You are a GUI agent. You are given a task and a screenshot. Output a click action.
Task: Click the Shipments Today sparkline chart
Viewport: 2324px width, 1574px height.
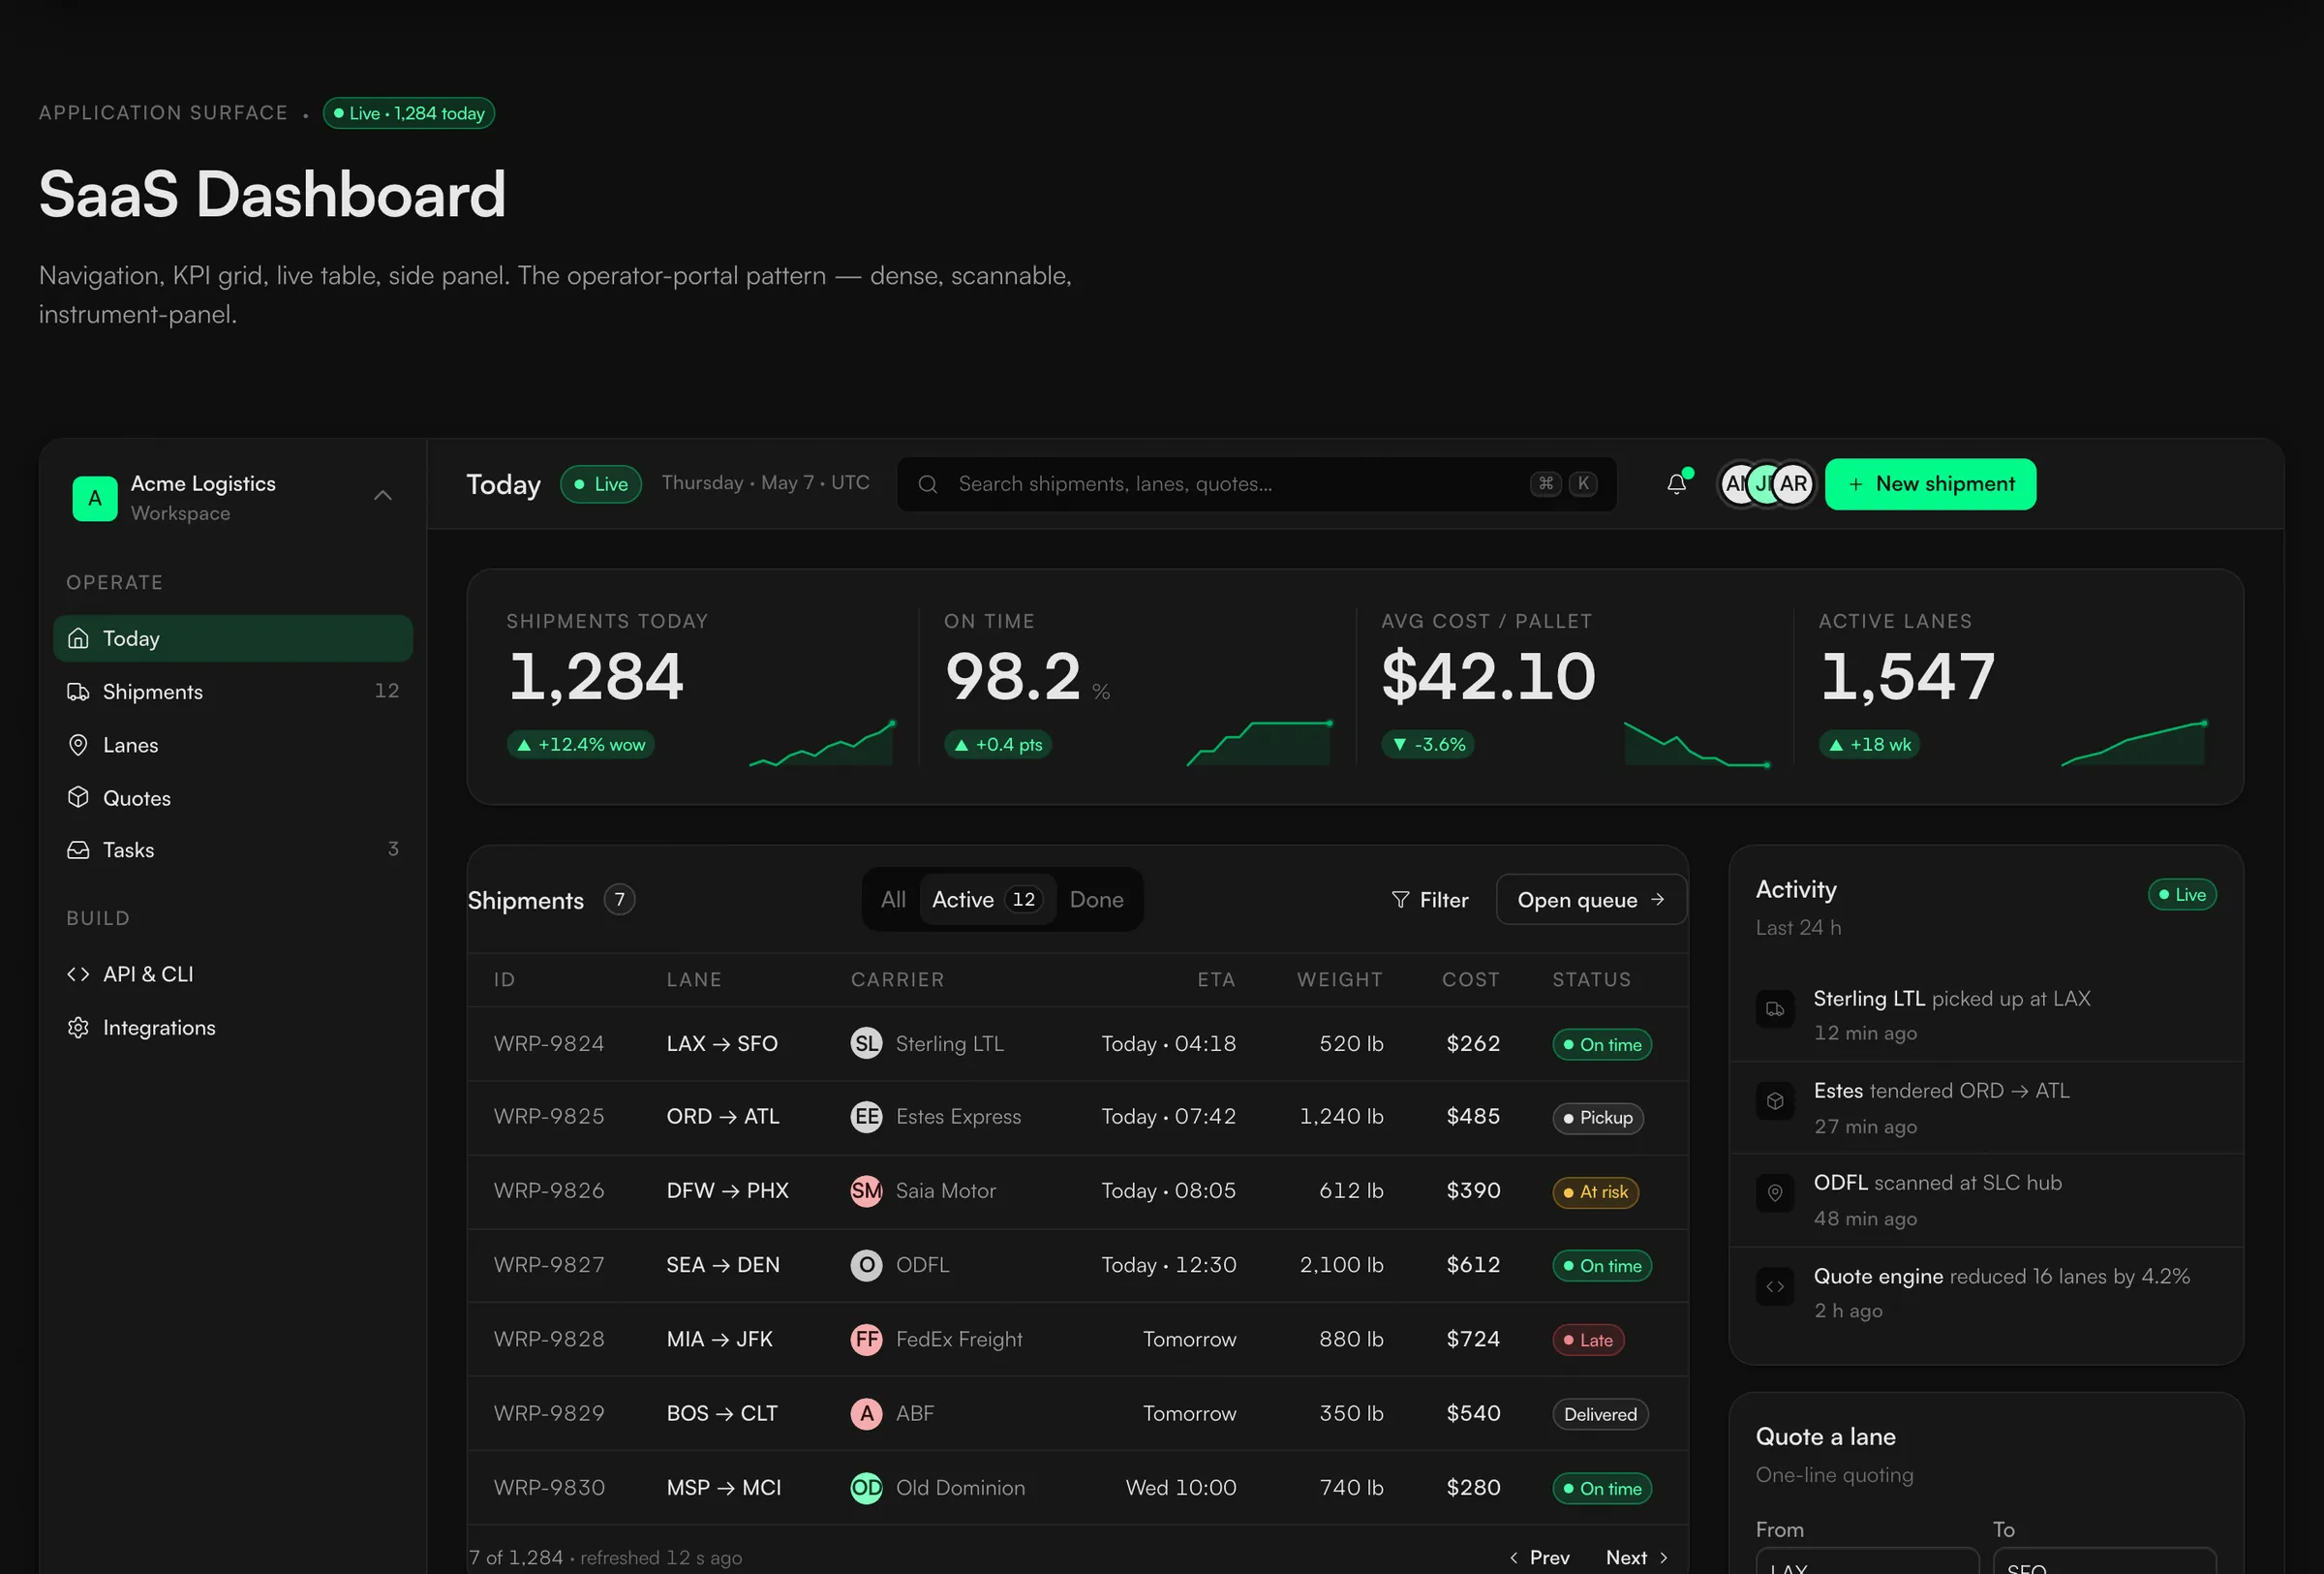pyautogui.click(x=822, y=744)
